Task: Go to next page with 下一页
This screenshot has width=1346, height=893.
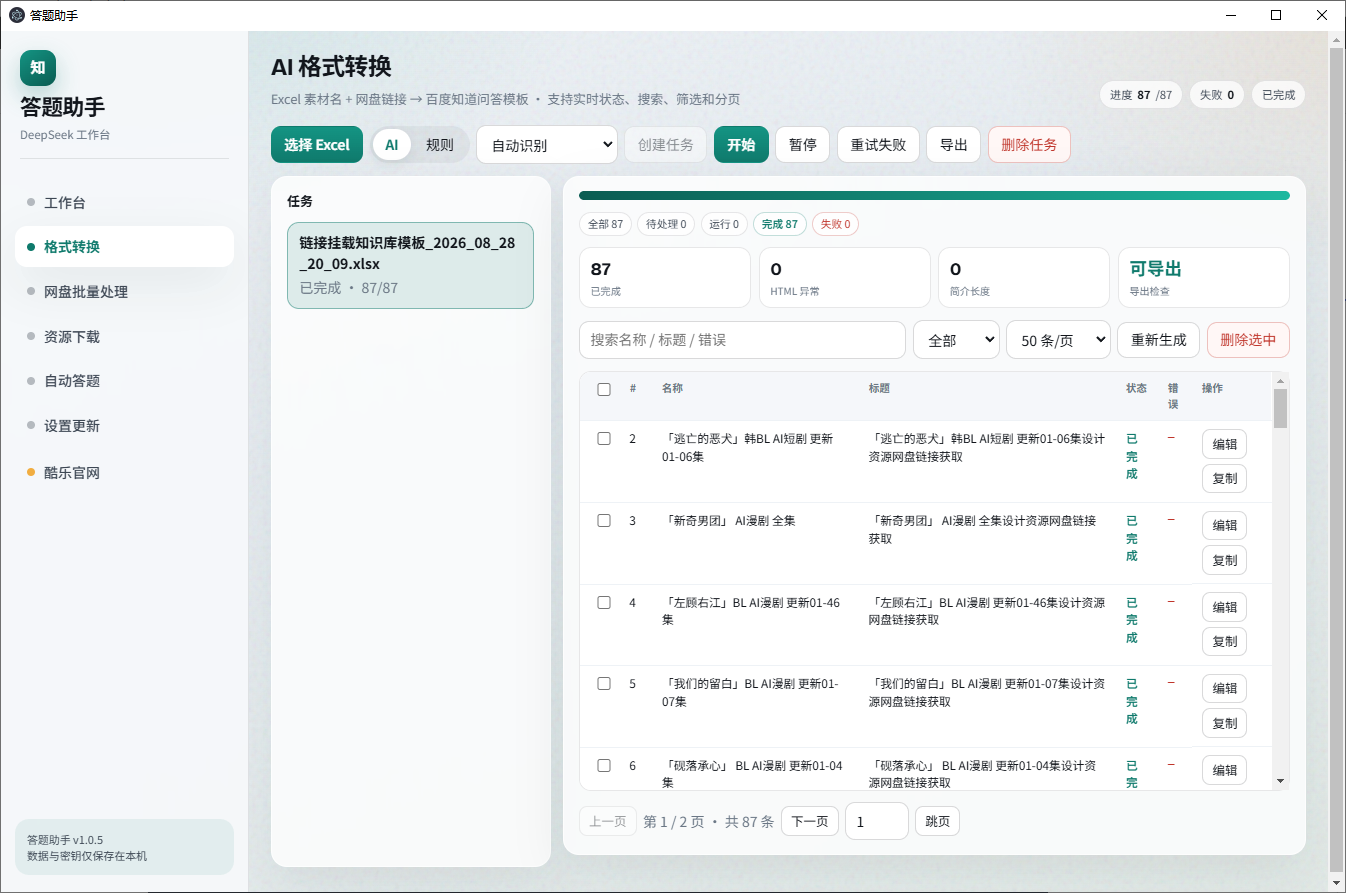Action: [810, 822]
